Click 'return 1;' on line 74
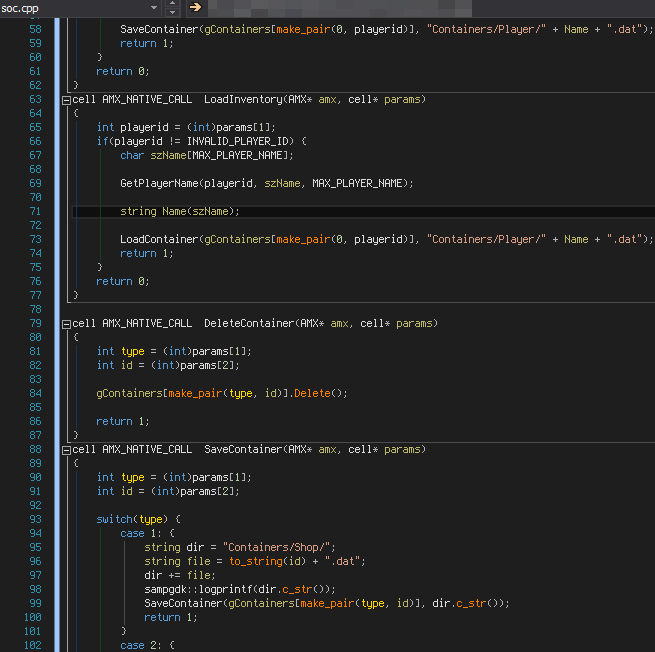The image size is (655, 652). [x=146, y=254]
